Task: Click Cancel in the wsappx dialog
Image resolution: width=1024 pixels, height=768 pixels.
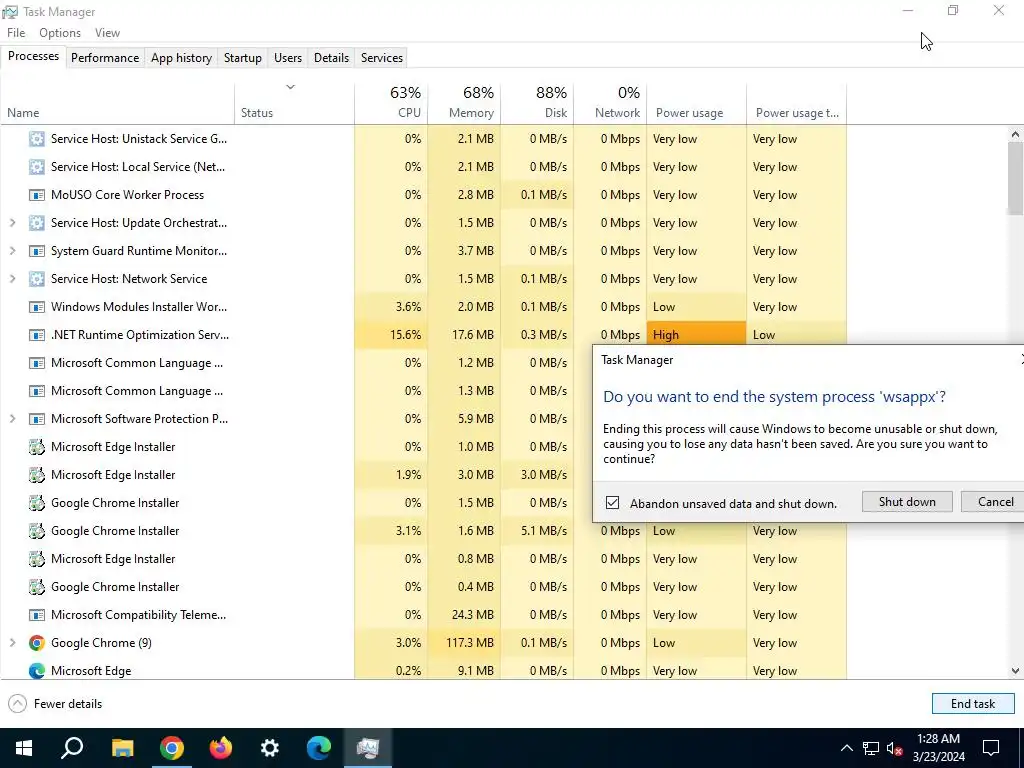Action: click(x=995, y=502)
